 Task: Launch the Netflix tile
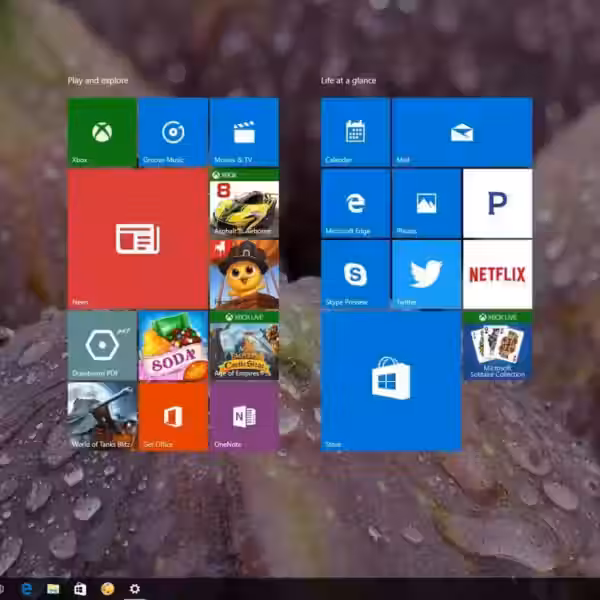coord(497,274)
